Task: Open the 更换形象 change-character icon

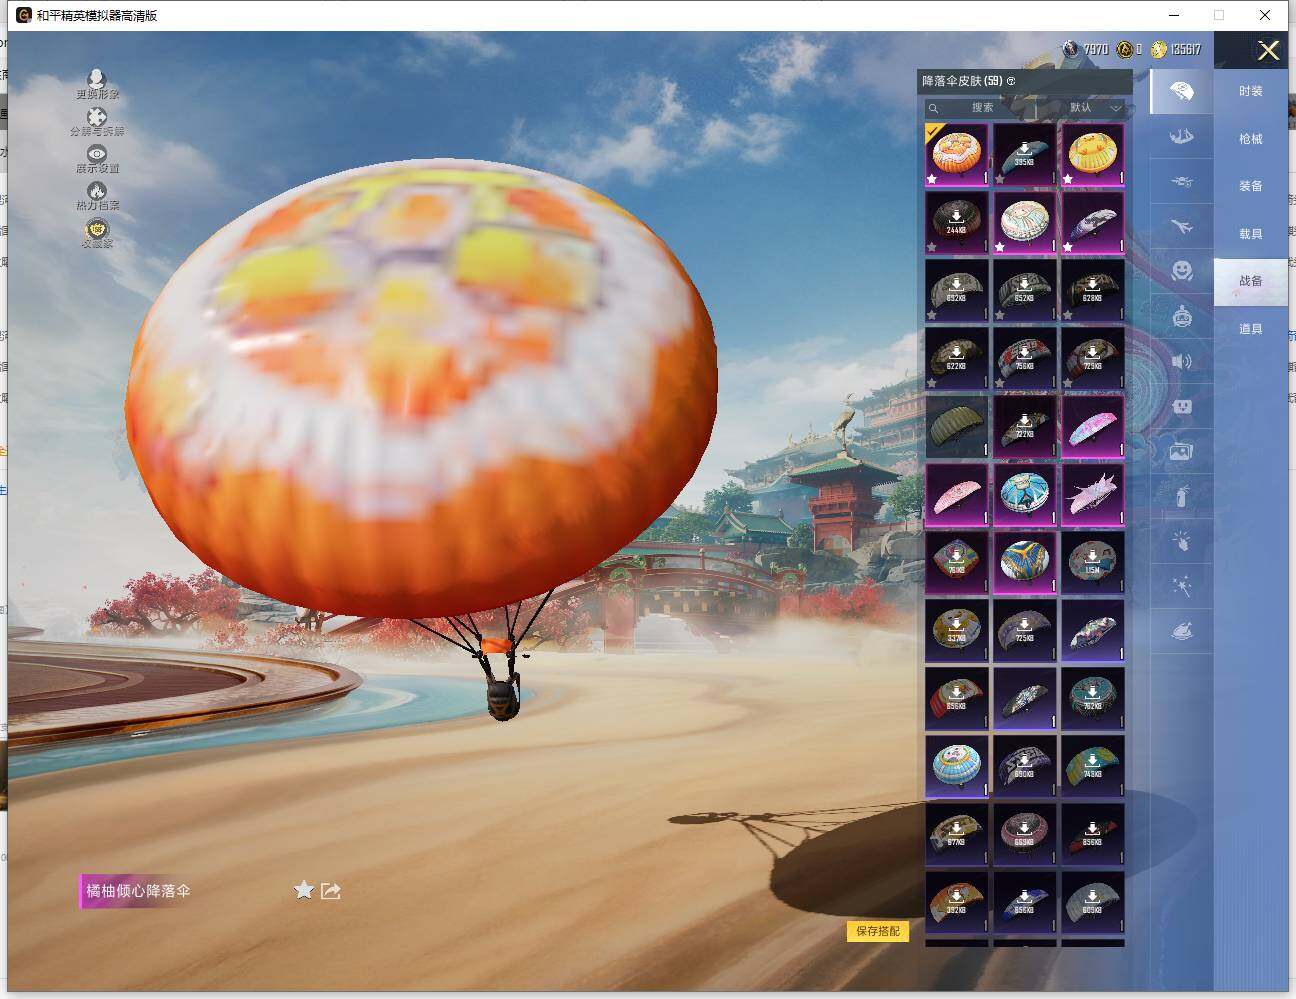Action: pos(96,79)
